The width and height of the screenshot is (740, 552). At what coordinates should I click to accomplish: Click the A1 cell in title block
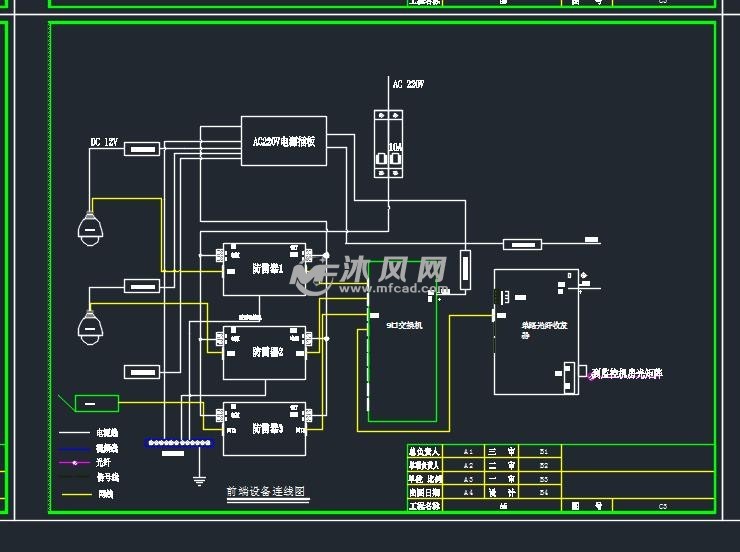click(468, 452)
